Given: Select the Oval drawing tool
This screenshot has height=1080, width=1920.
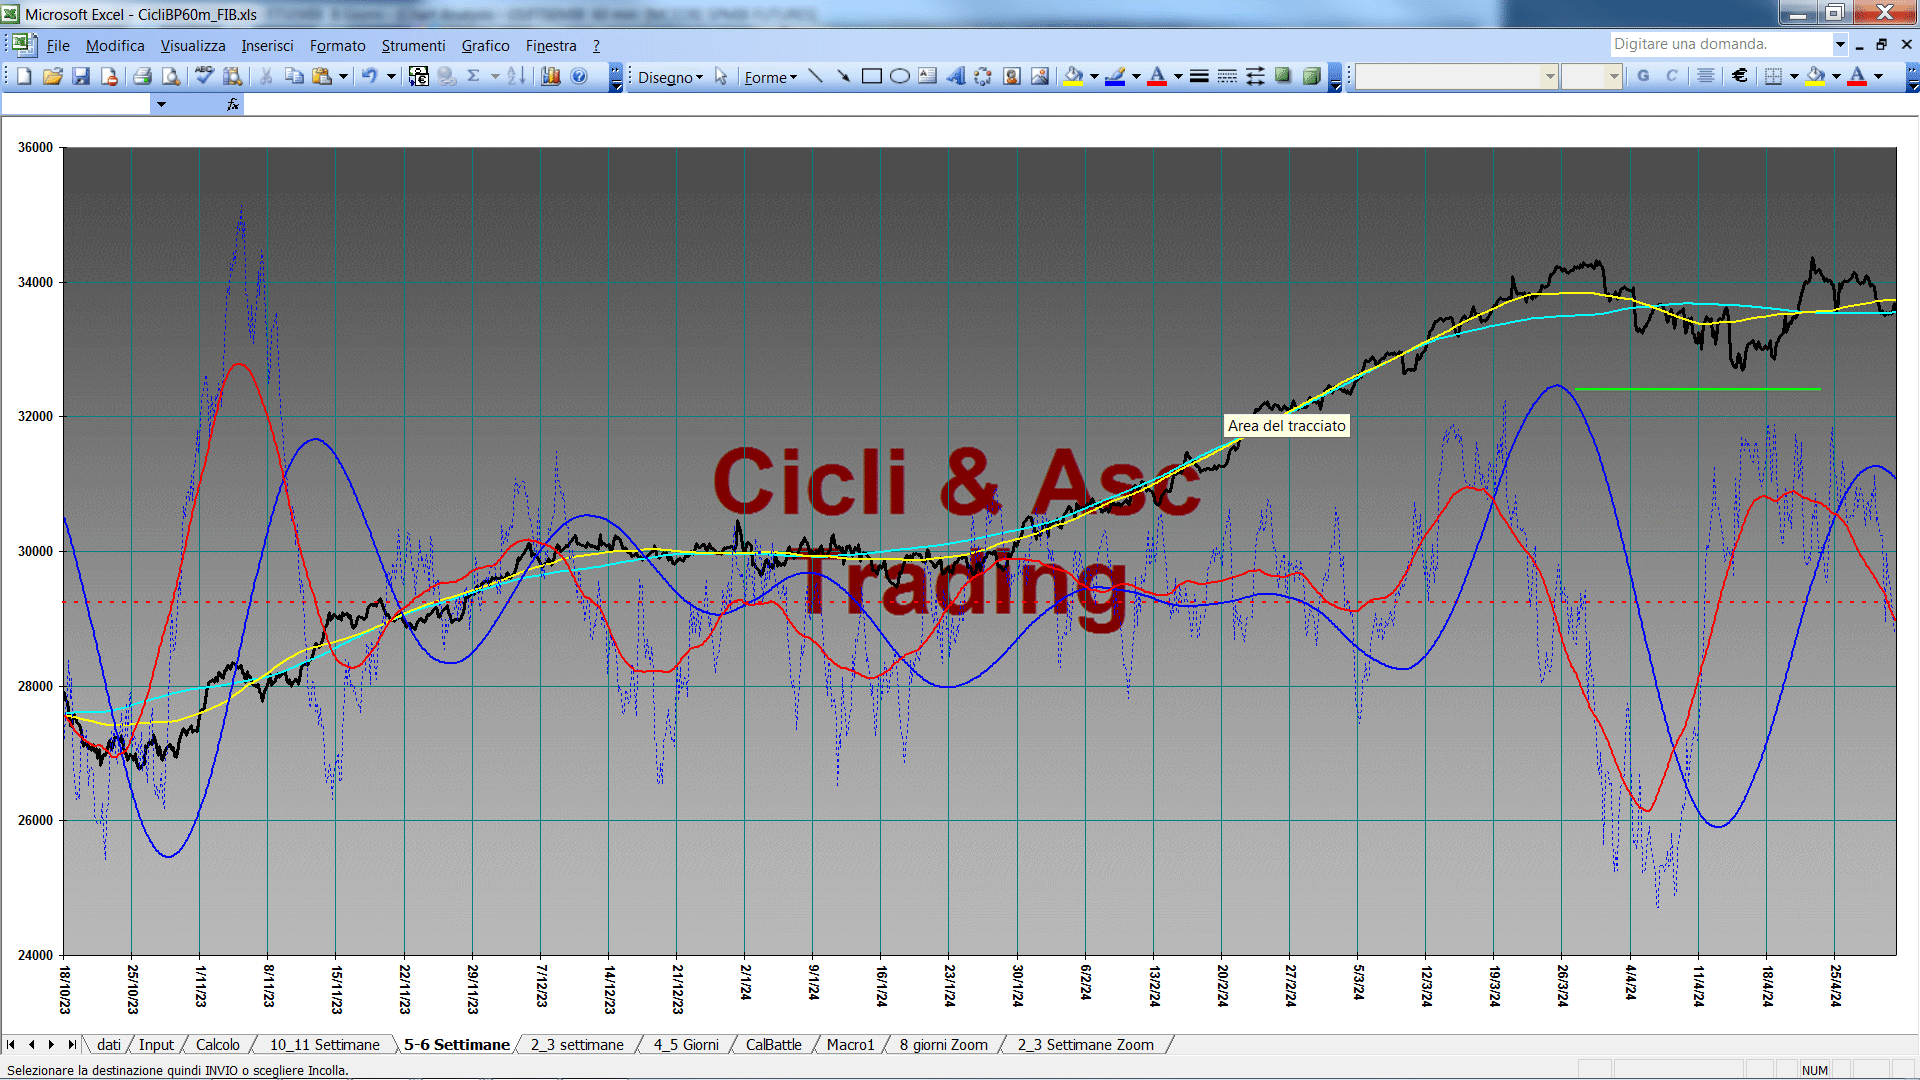Looking at the screenshot, I should tap(899, 76).
